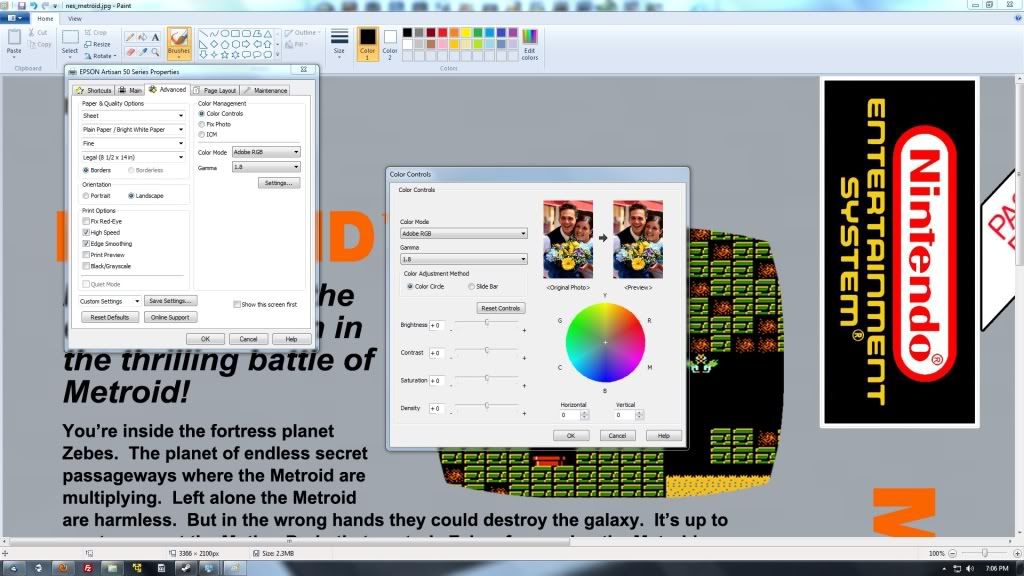Click the Paste icon in Clipboard group

pyautogui.click(x=14, y=39)
